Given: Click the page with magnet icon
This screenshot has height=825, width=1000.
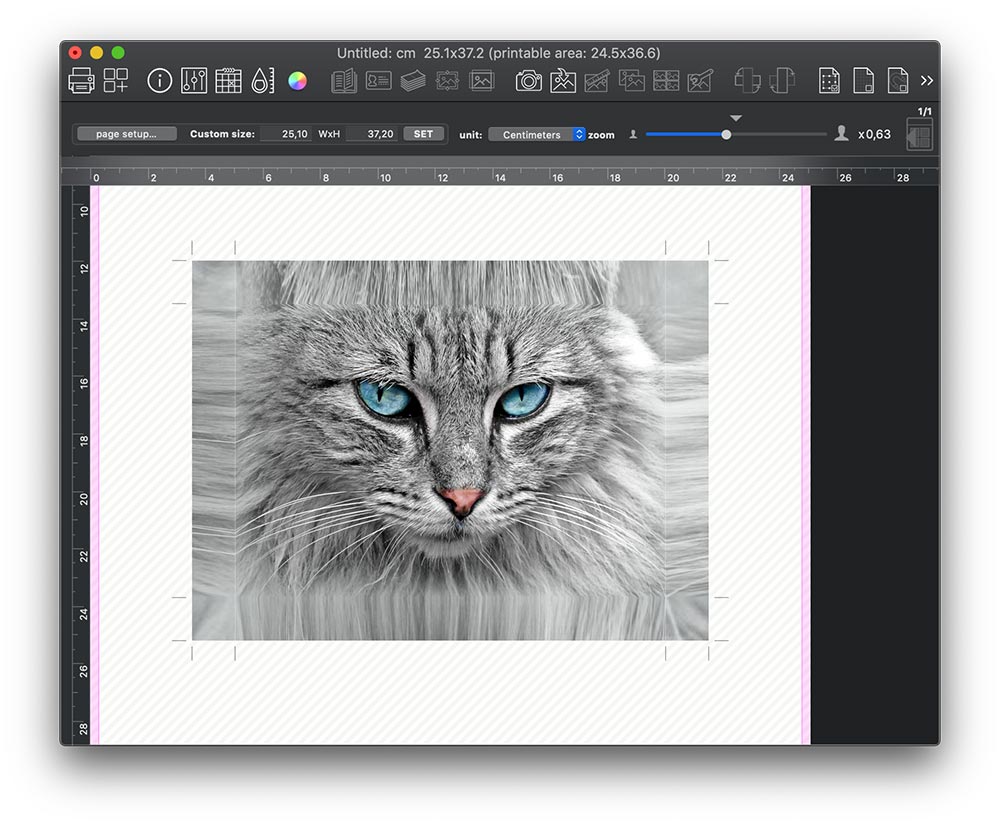Looking at the screenshot, I should pyautogui.click(x=898, y=81).
